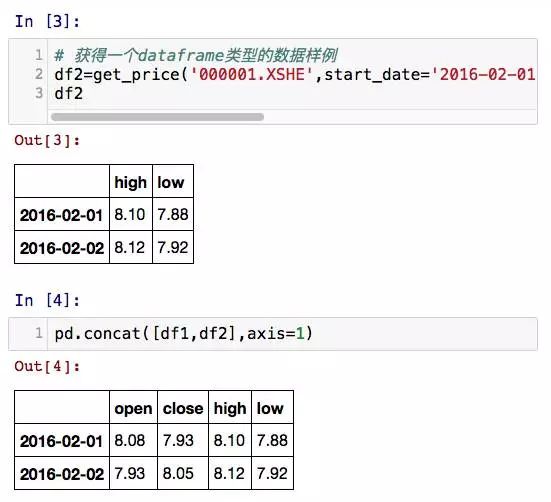The height and width of the screenshot is (502, 551).
Task: Click the 7.88 cell in Out[4] table
Action: pos(273,441)
